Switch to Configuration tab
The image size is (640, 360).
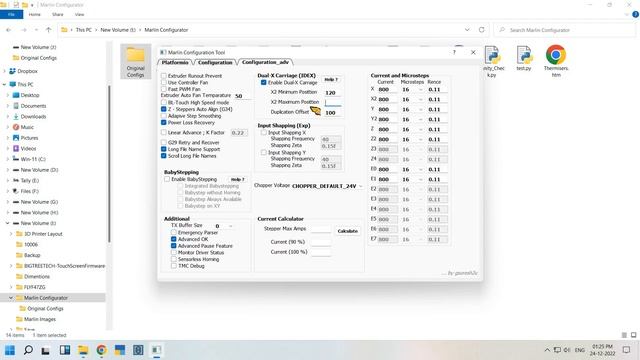(215, 62)
